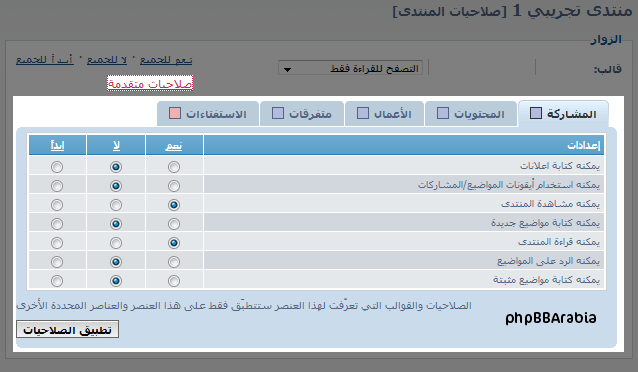The height and width of the screenshot is (372, 638).
Task: Click the 'لا' column header link
Action: 116,146
